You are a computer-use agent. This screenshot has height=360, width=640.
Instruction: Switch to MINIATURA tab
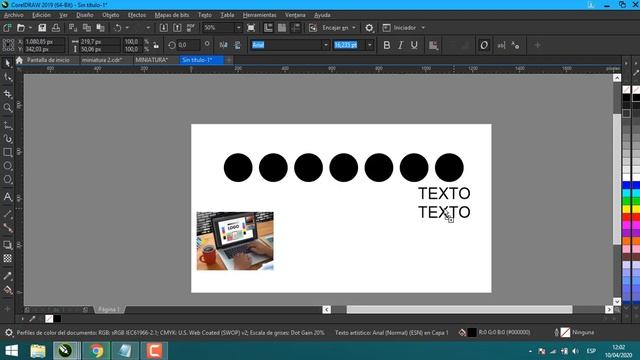(151, 60)
